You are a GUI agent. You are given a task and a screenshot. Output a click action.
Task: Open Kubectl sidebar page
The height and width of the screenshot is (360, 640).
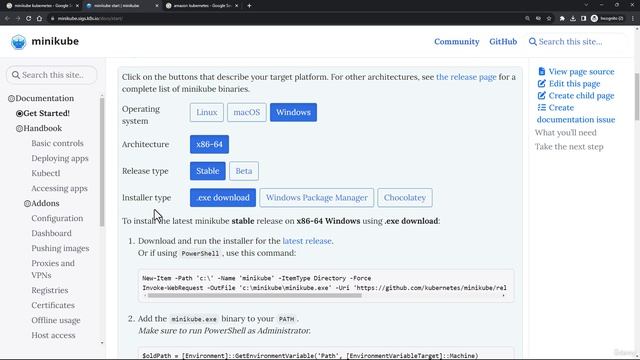point(46,173)
